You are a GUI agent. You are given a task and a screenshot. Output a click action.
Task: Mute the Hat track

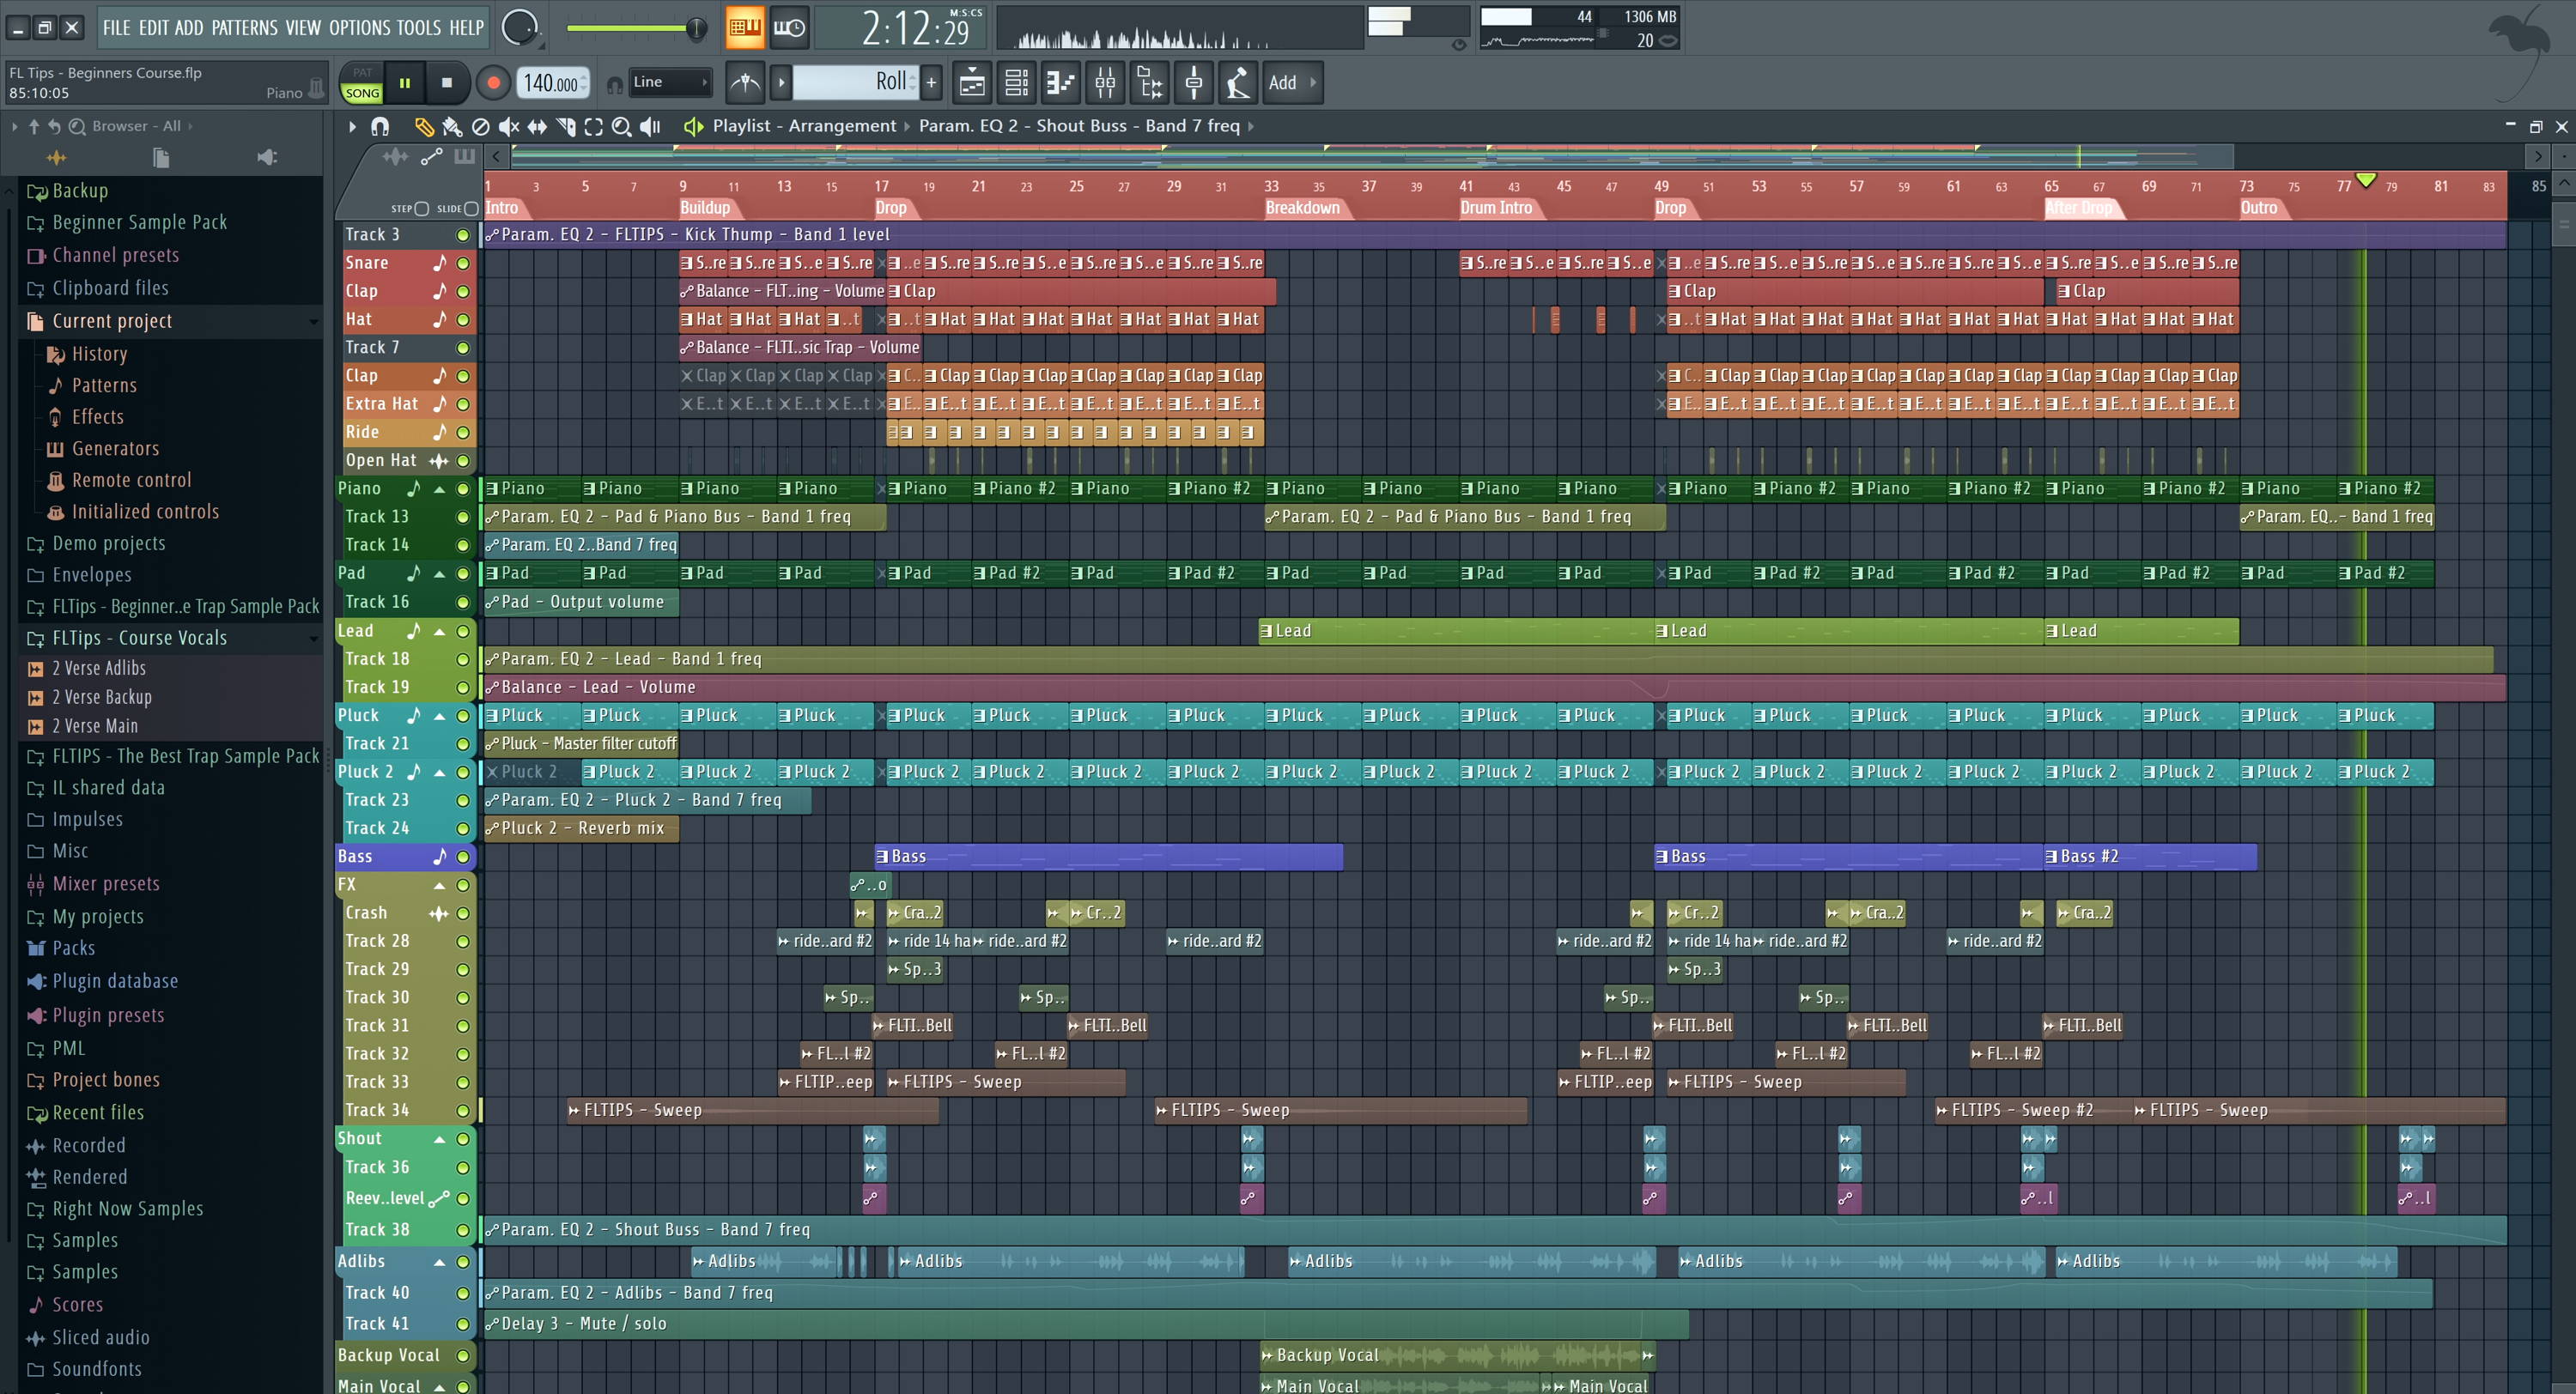(x=463, y=320)
